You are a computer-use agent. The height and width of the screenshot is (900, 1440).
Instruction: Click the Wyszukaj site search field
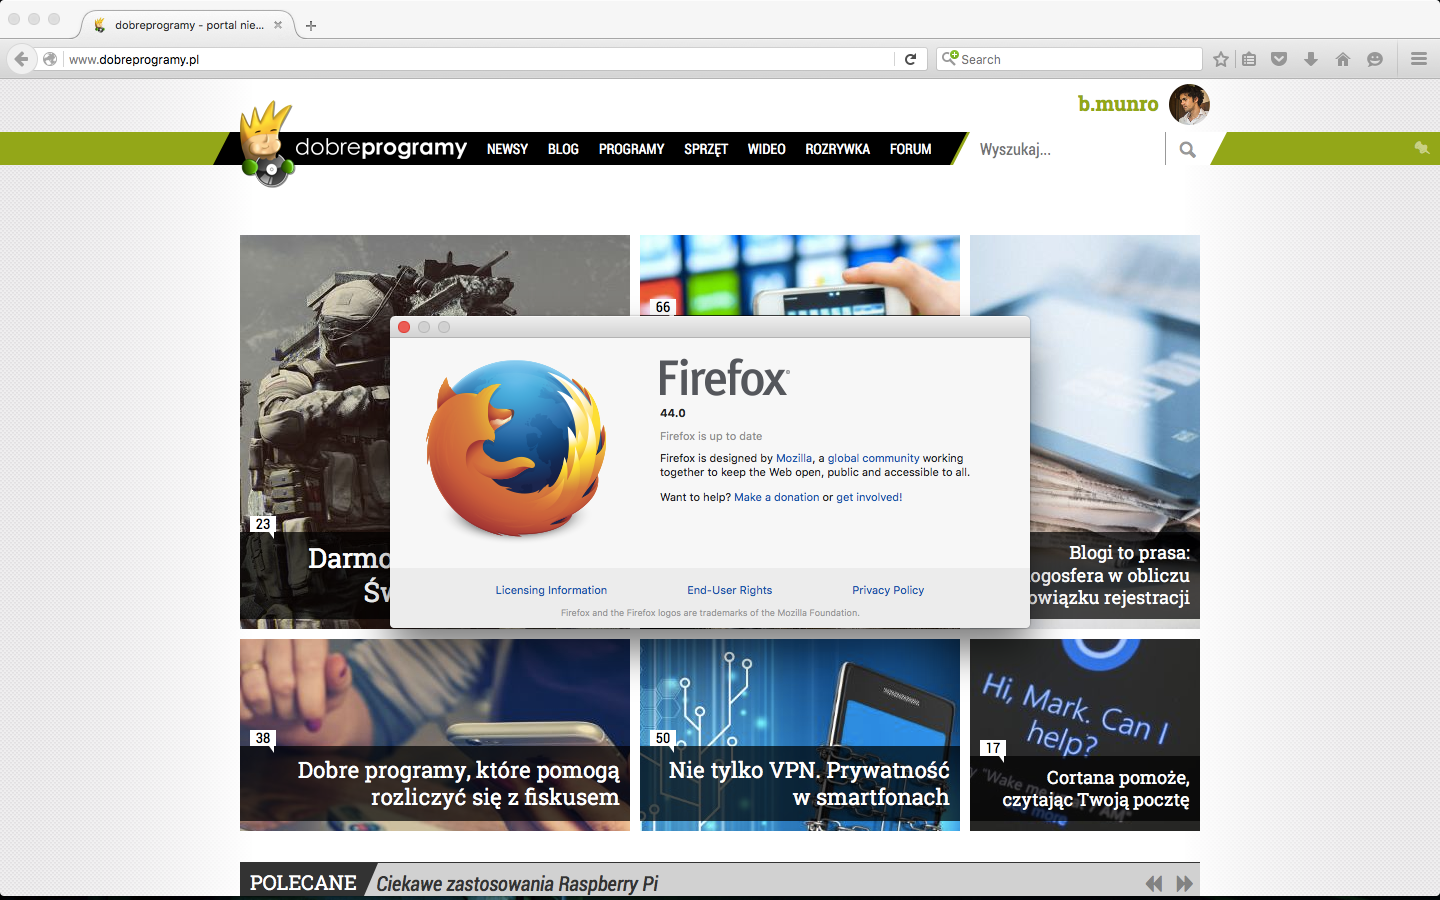coord(1065,150)
